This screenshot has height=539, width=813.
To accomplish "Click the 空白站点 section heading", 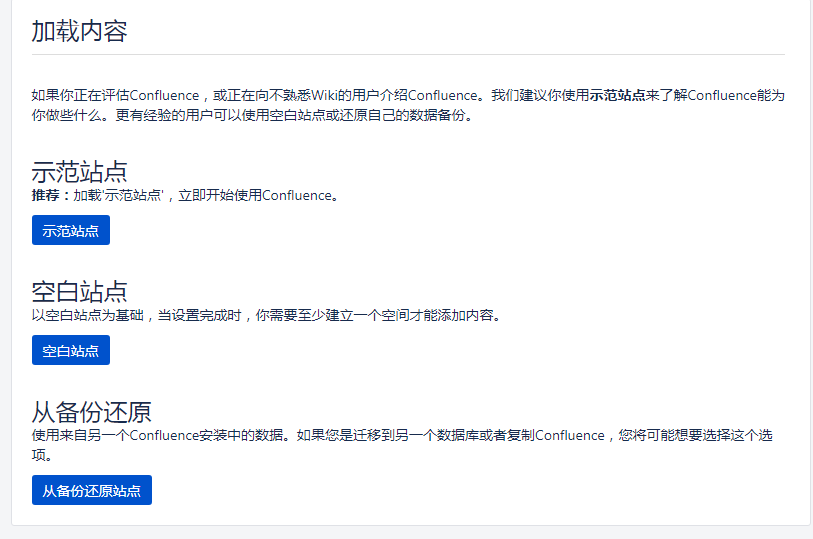I will pyautogui.click(x=79, y=291).
